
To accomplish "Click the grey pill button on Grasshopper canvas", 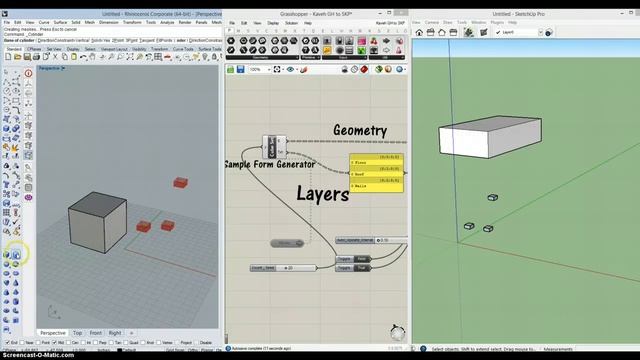I will coord(287,243).
